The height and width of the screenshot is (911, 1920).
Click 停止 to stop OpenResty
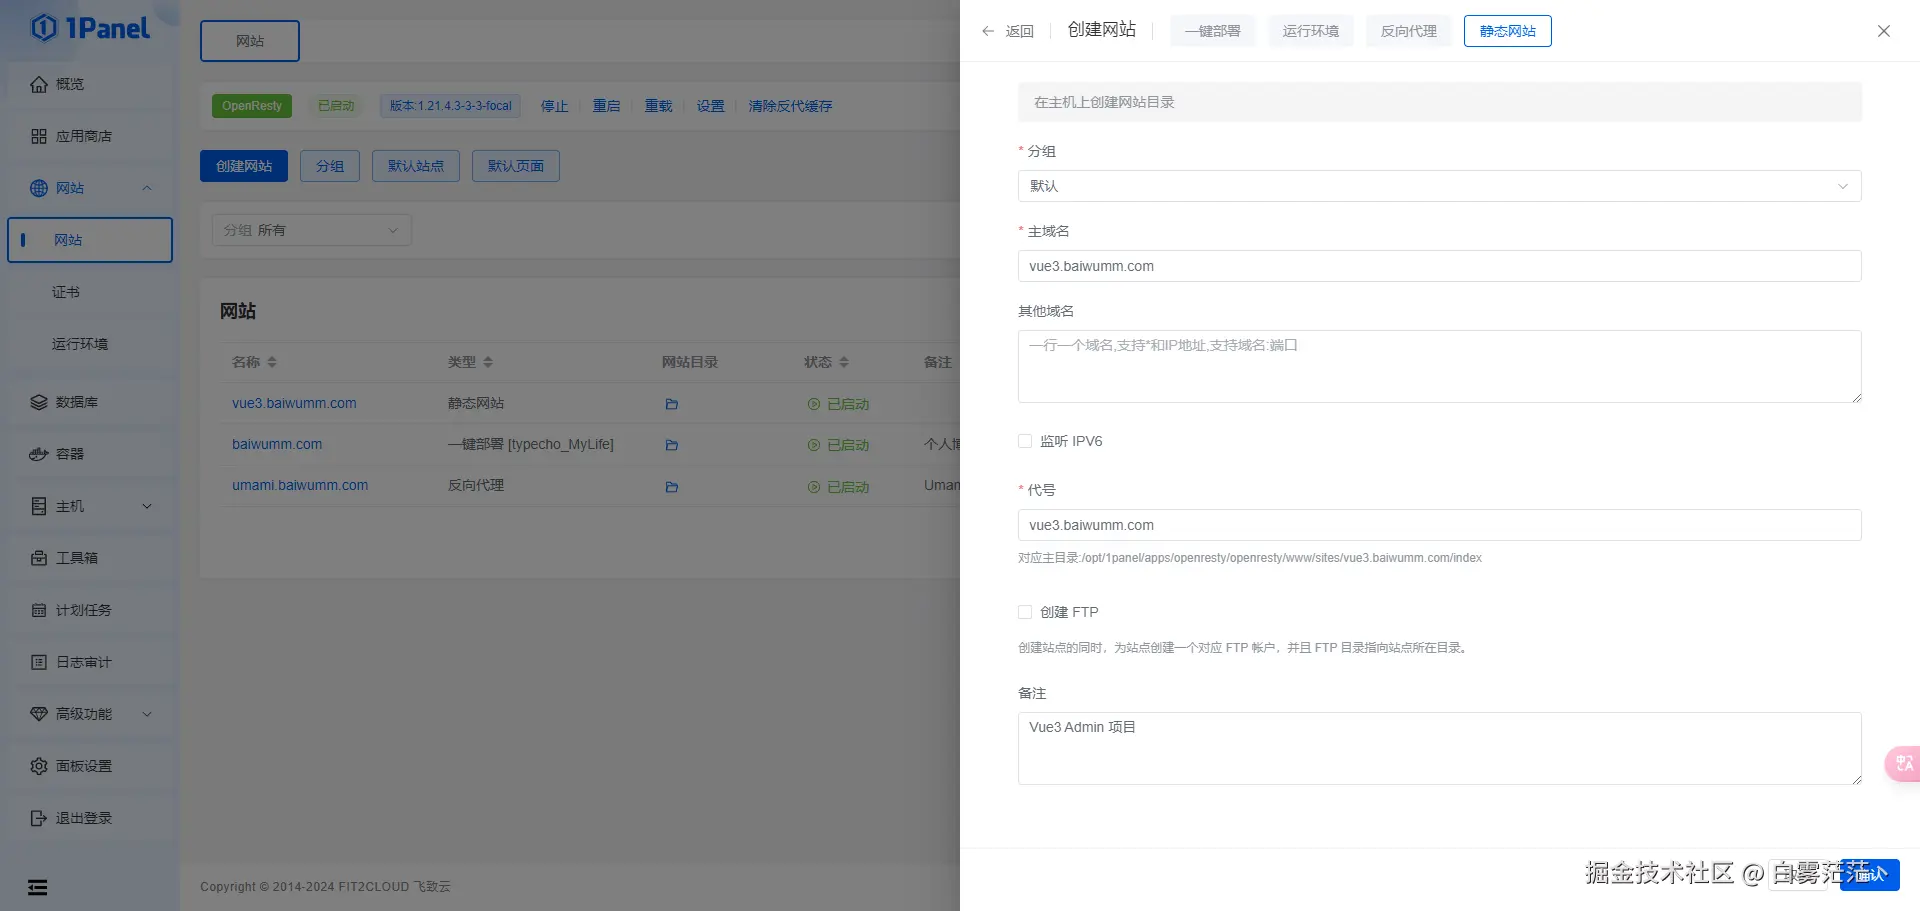tap(554, 106)
